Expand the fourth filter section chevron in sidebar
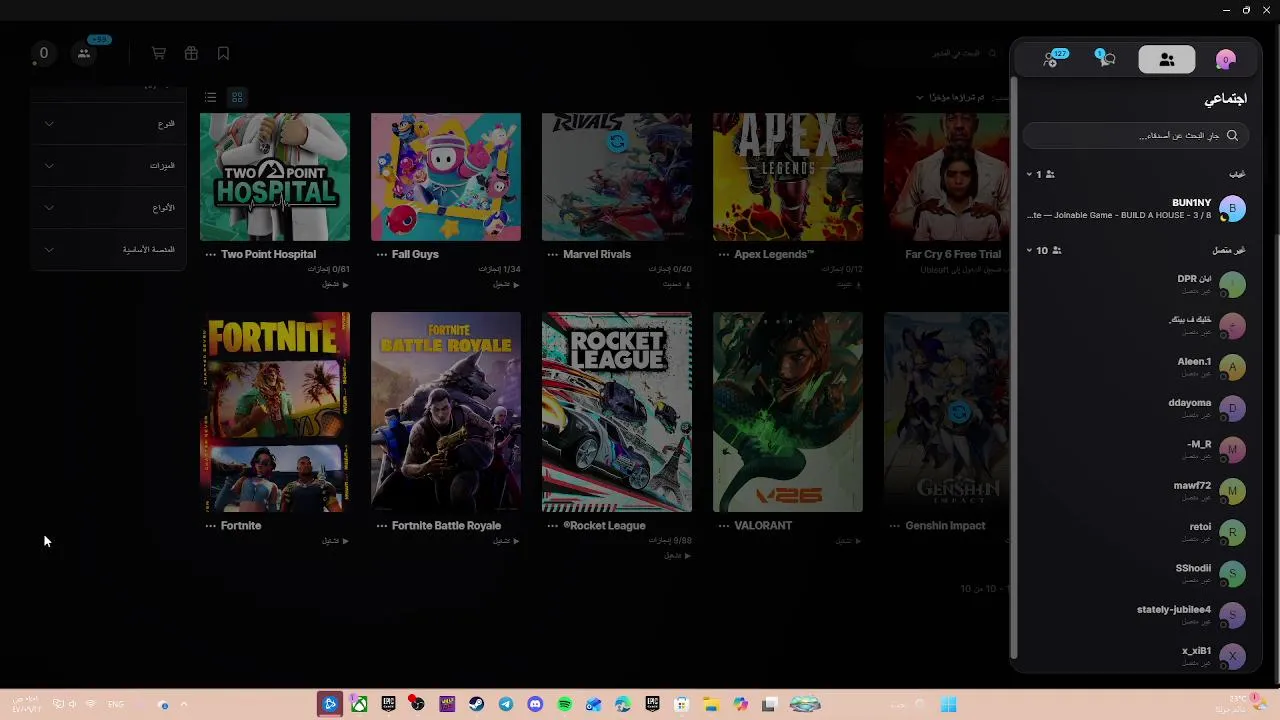 pyautogui.click(x=49, y=250)
